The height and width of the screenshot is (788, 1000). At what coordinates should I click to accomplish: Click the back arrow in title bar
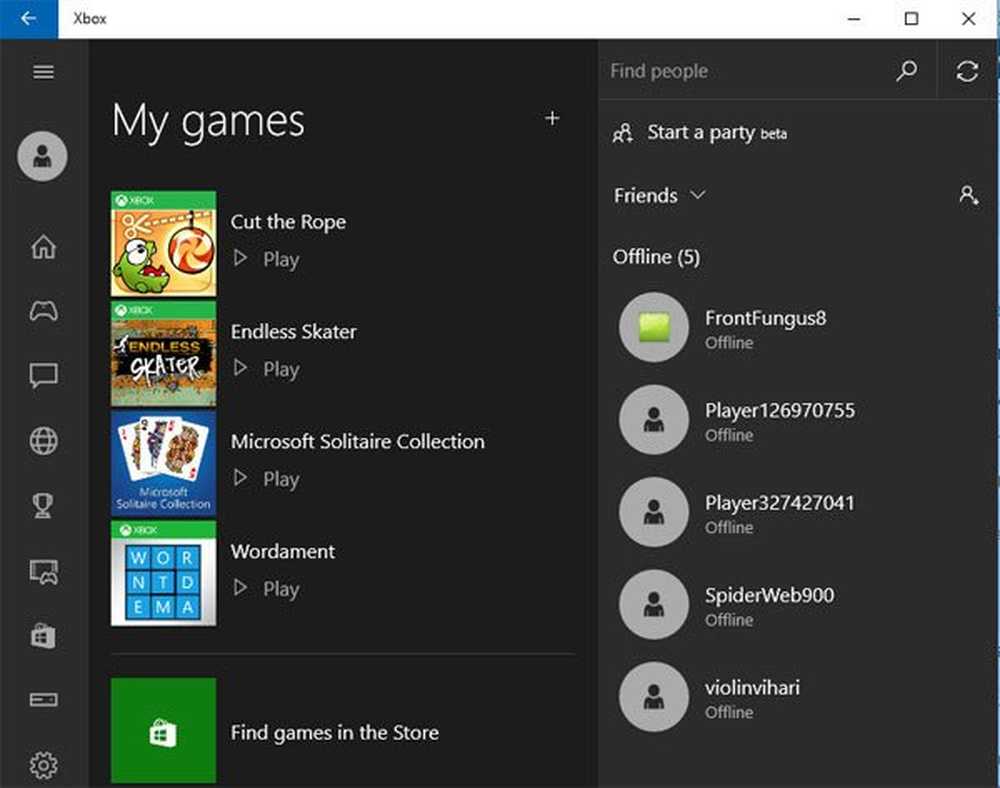click(x=29, y=19)
